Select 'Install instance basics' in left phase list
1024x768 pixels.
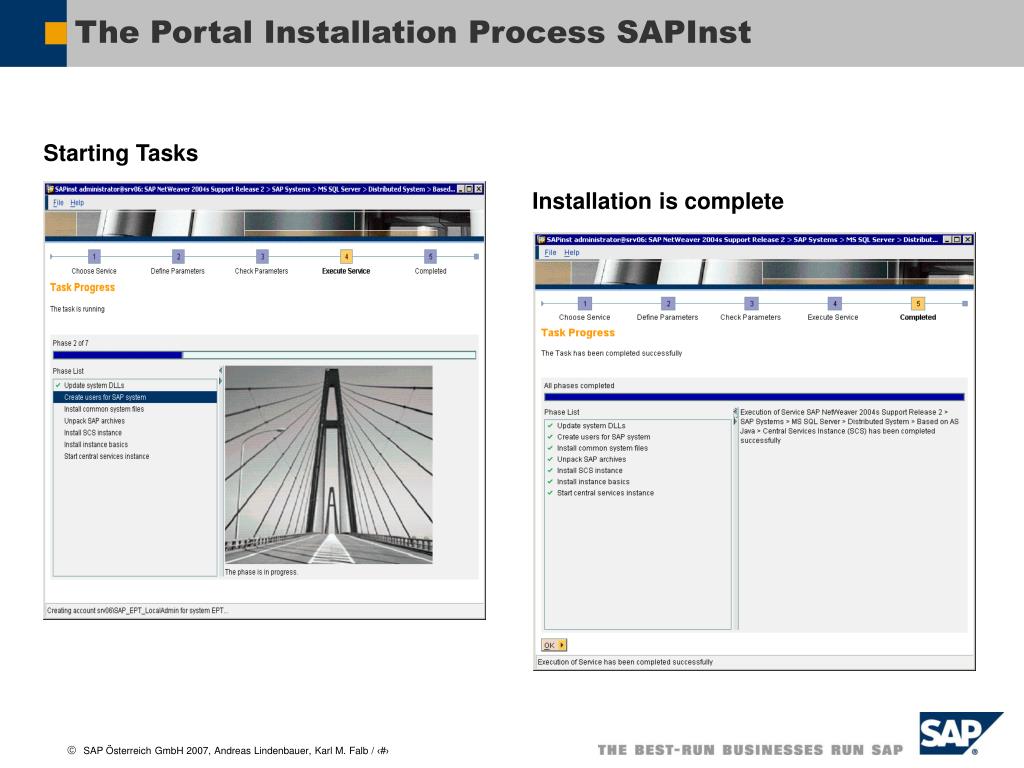[96, 445]
